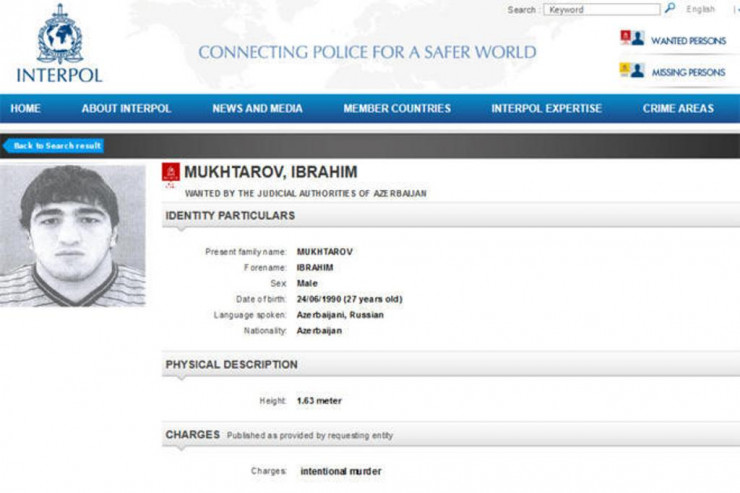740x493 pixels.
Task: Click the red notice icon beside the name heading
Action: coord(170,173)
